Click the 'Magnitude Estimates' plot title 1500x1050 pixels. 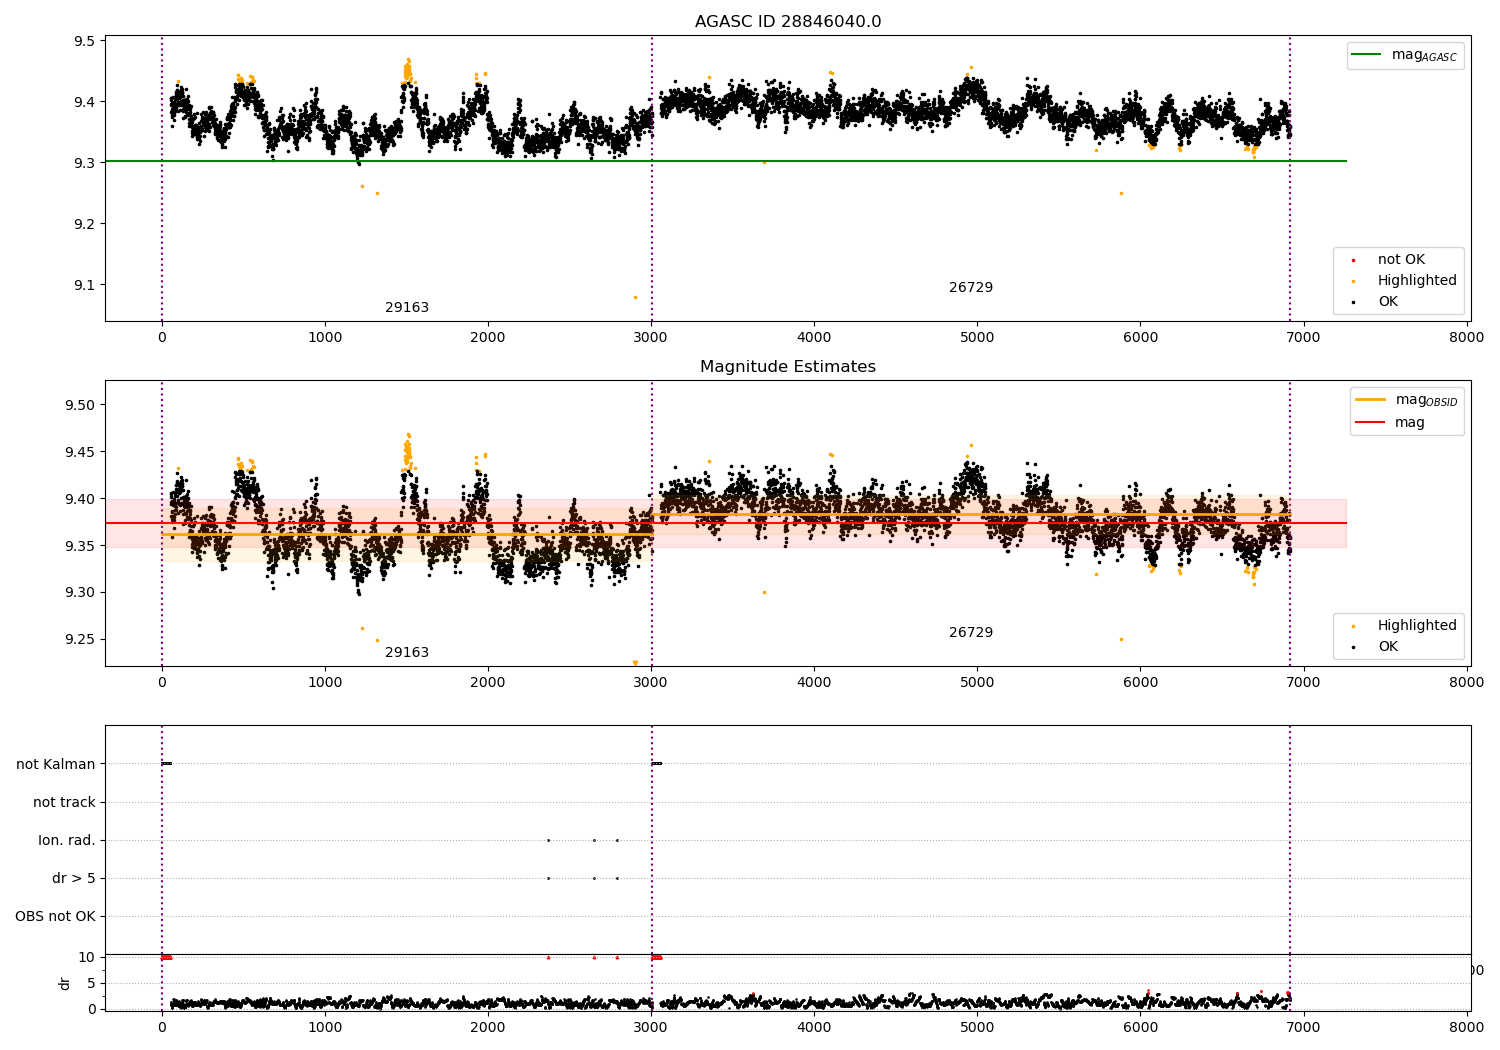[x=788, y=367]
